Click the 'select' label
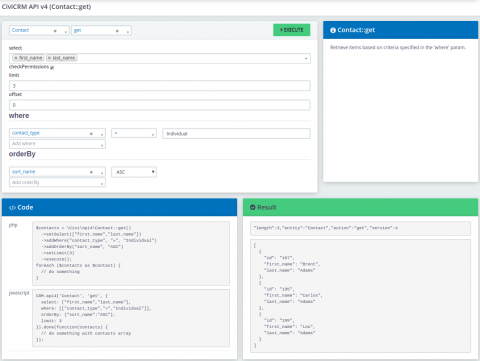The height and width of the screenshot is (361, 480). (15, 48)
